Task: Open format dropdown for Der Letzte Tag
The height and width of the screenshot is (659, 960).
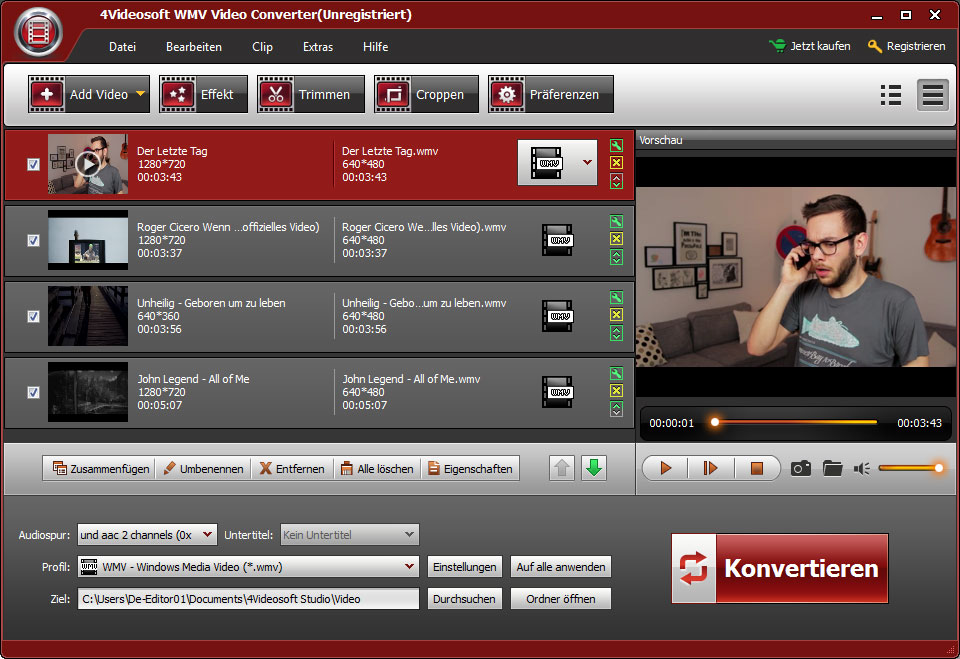Action: 587,162
